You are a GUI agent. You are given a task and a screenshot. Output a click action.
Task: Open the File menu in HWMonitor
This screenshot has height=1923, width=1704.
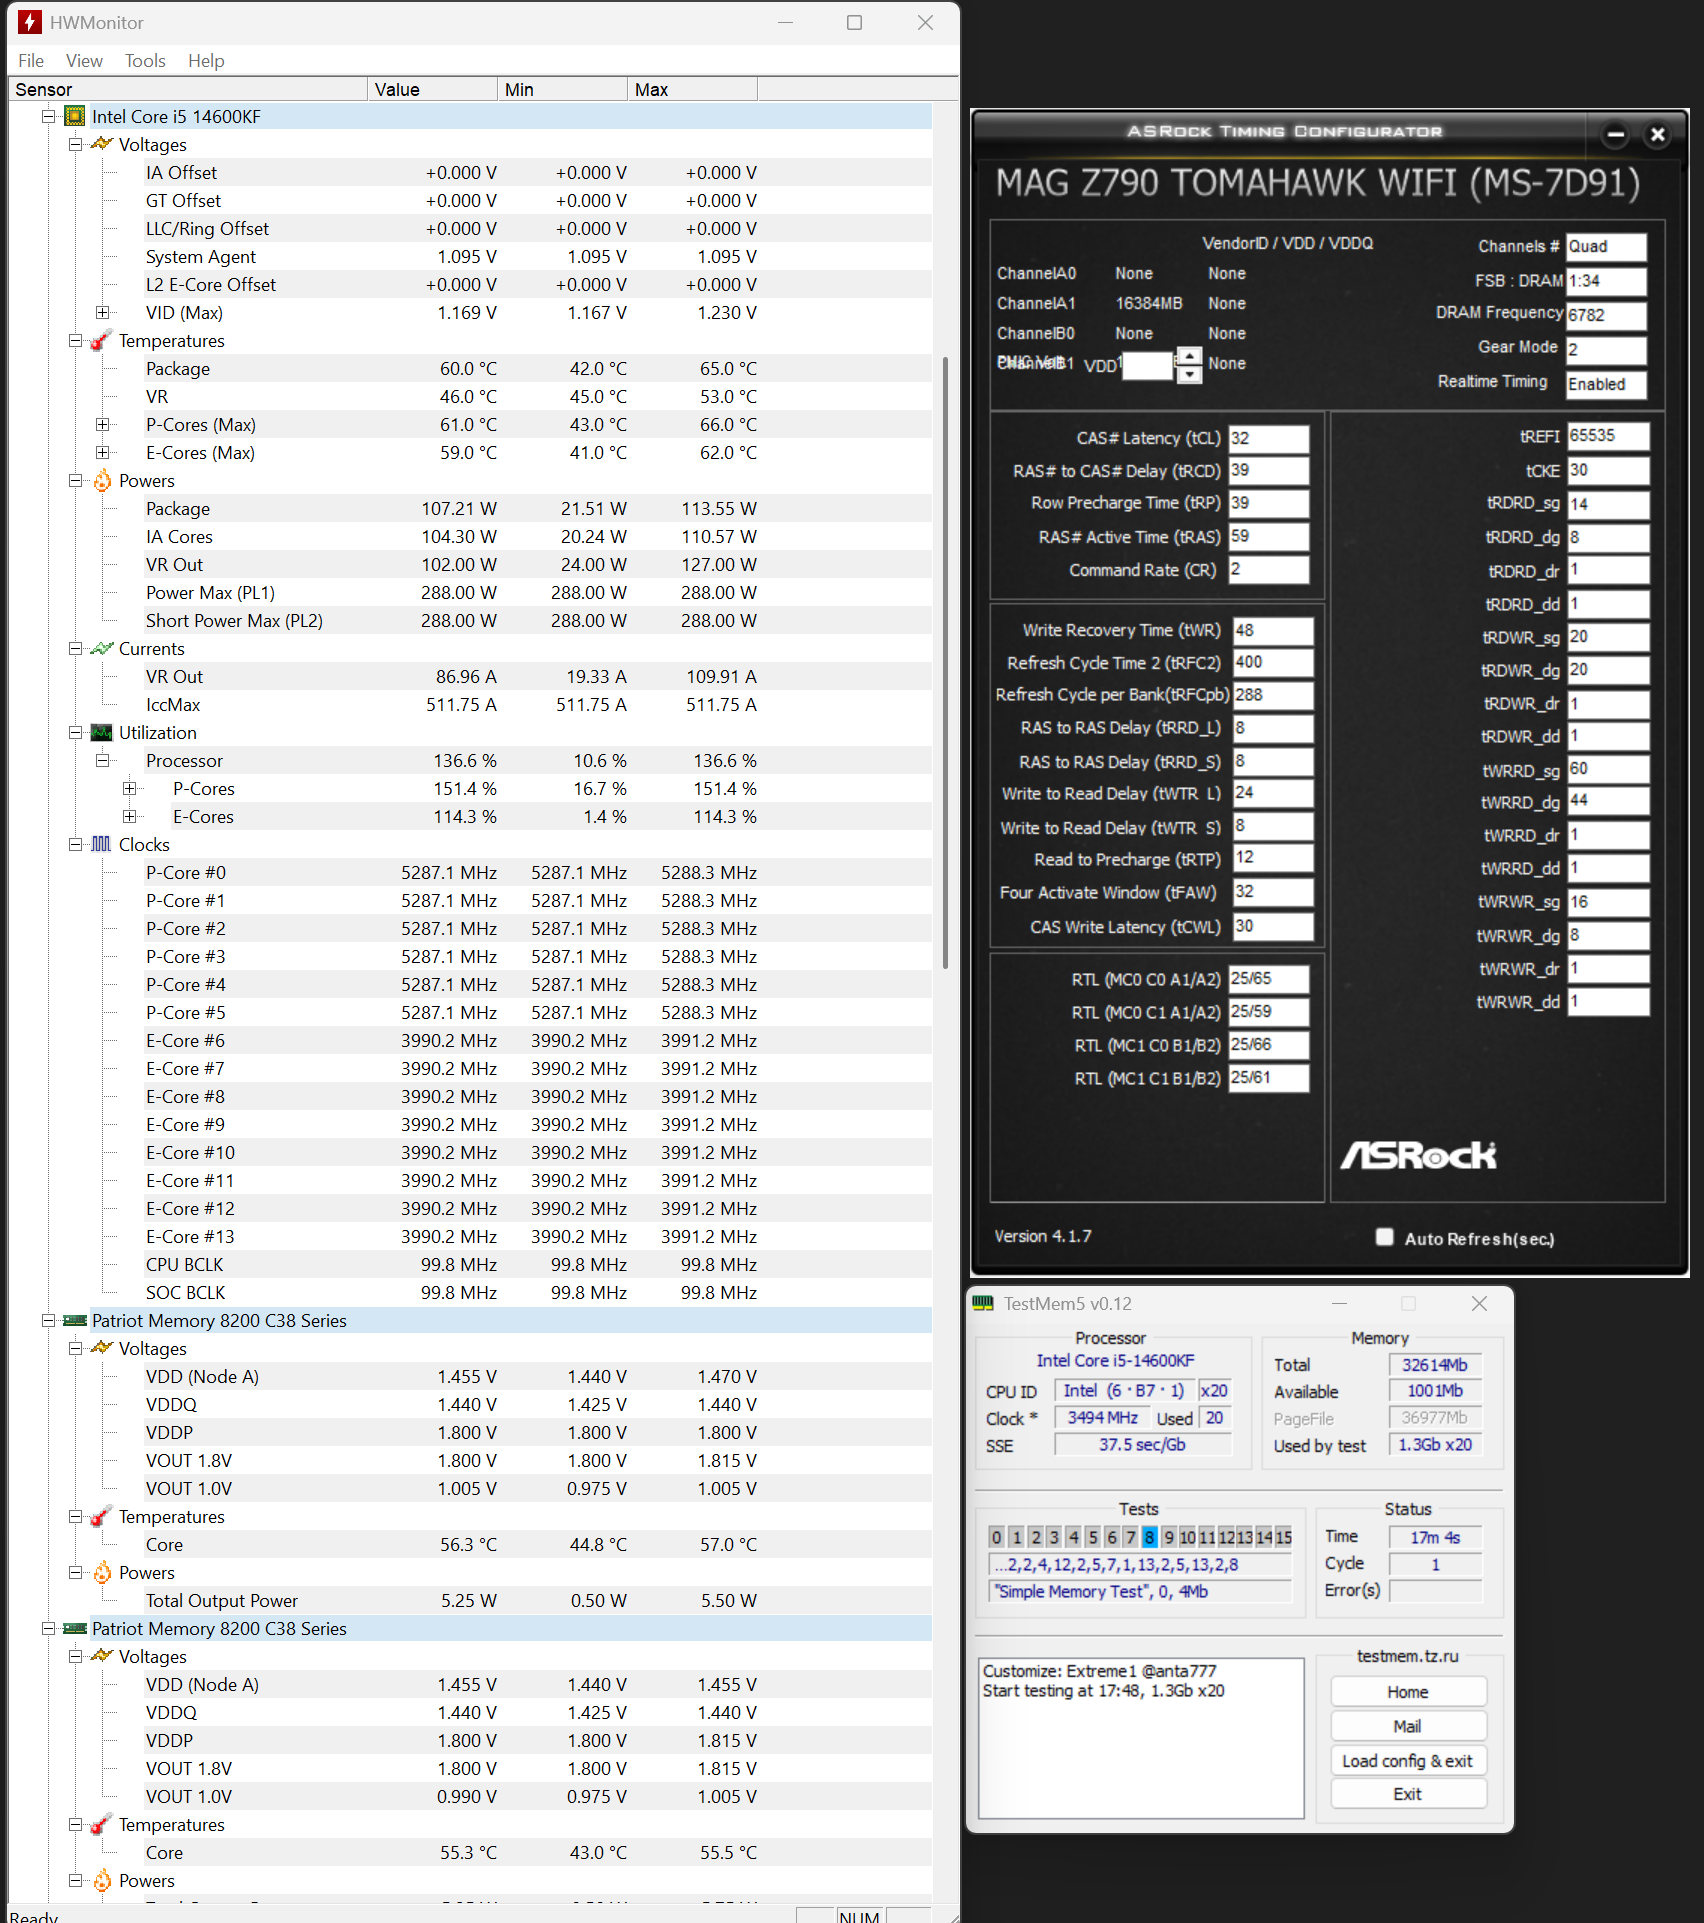(31, 61)
